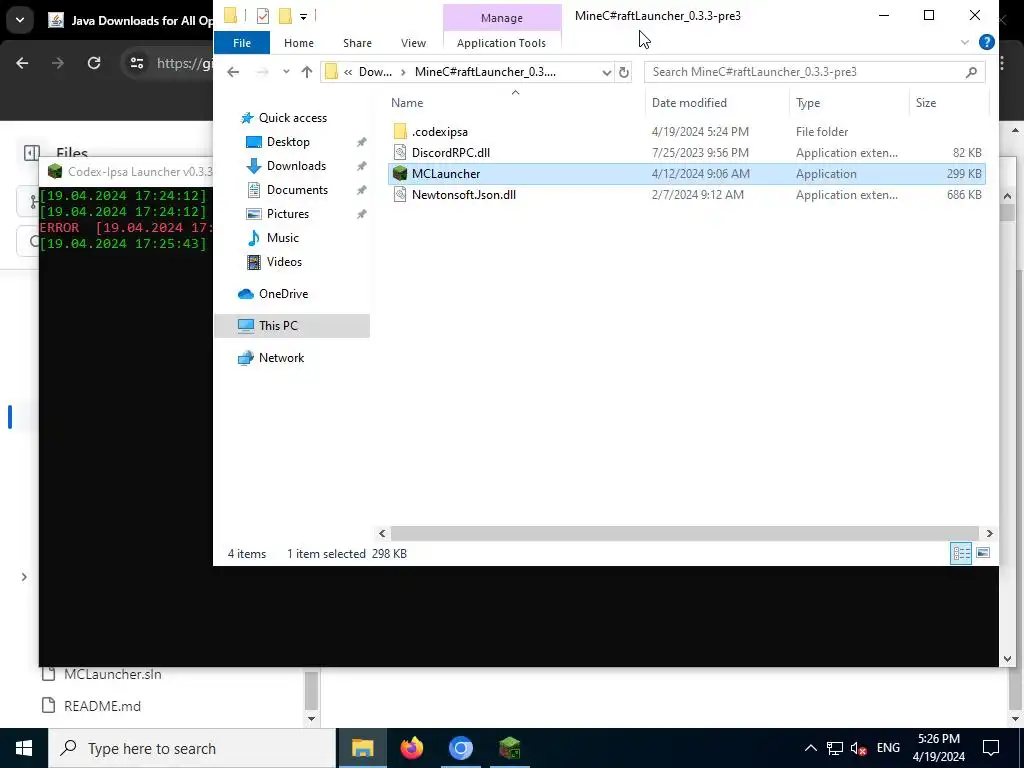
Task: Open Explorer help question mark icon
Action: 986,42
